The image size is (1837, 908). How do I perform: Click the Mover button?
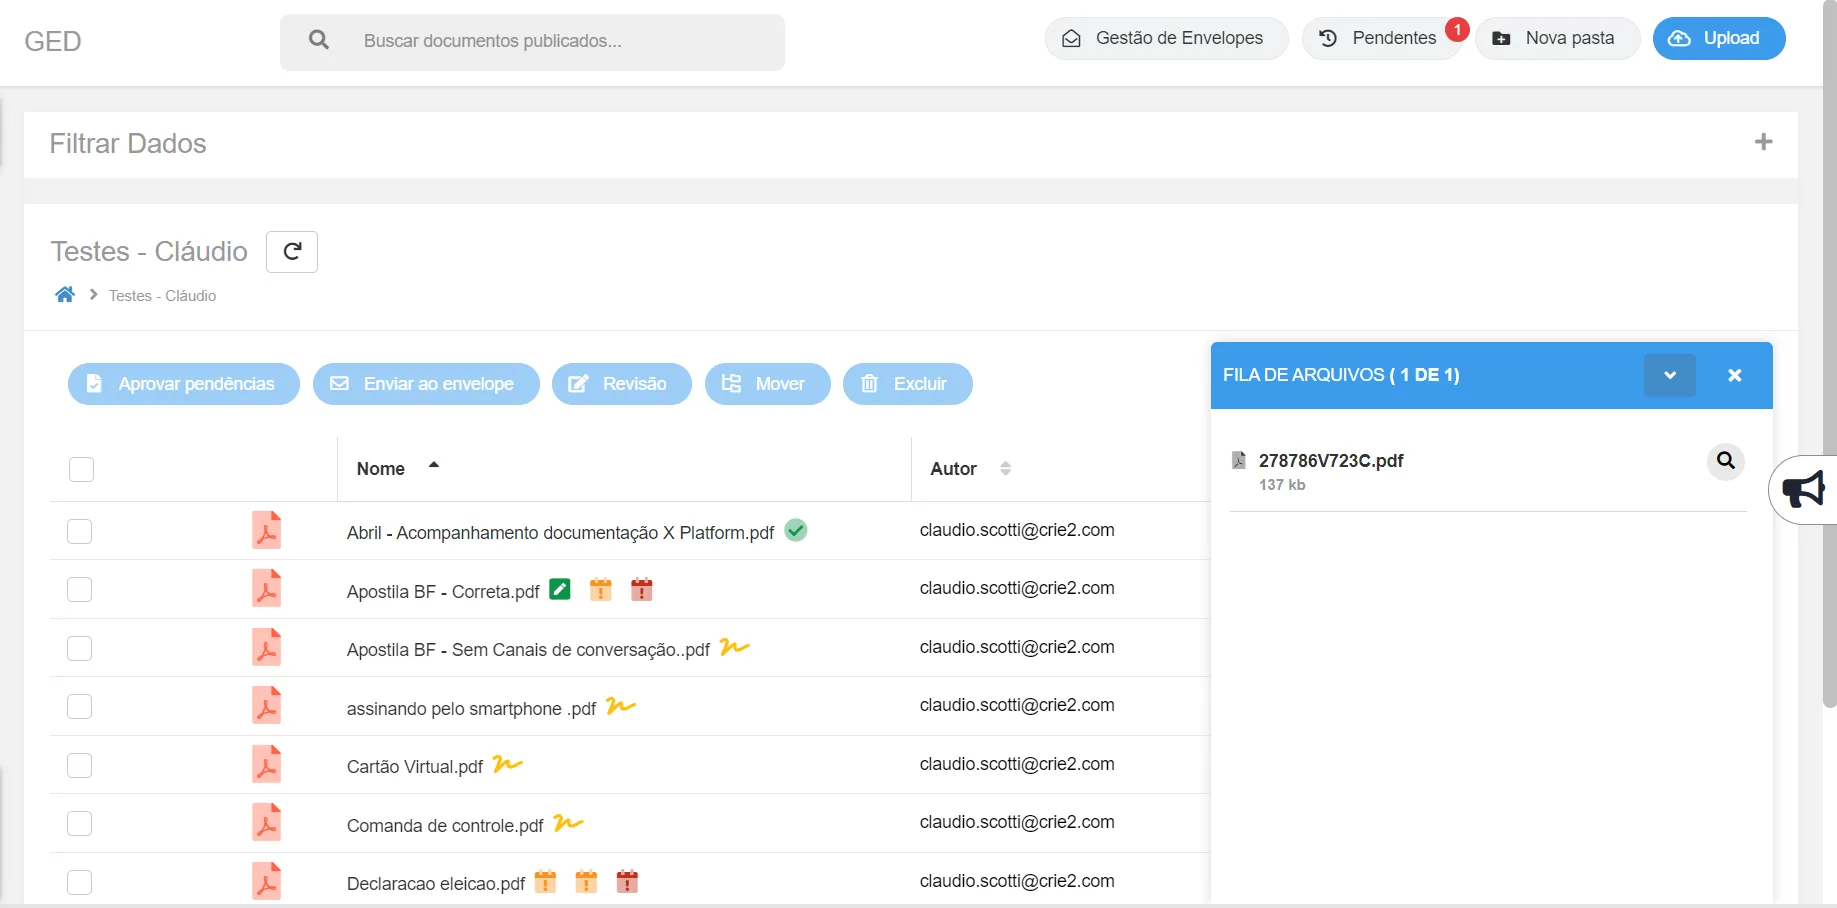(768, 384)
